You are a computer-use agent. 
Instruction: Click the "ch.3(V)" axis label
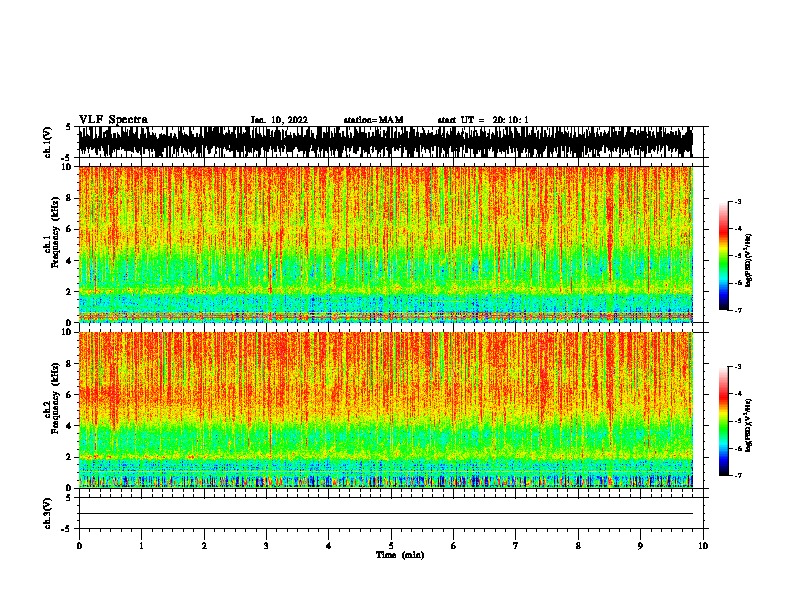point(48,513)
